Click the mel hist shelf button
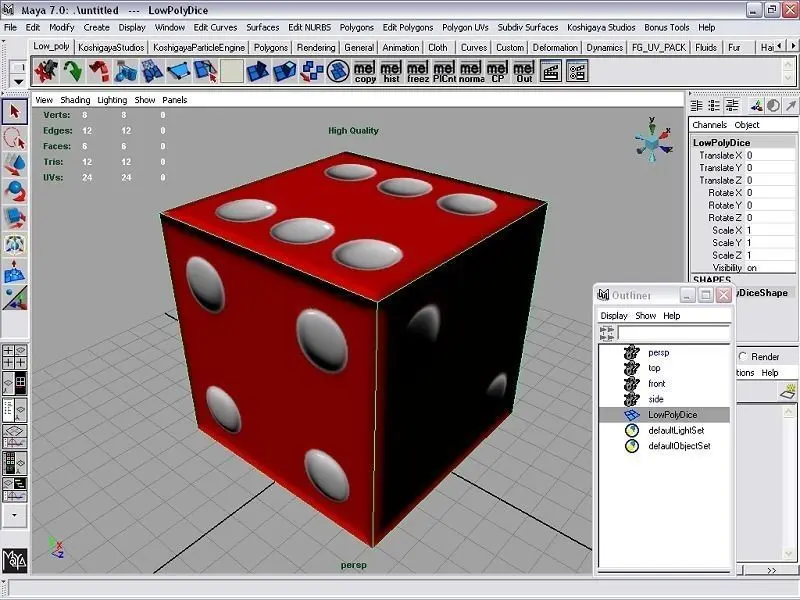 coord(391,71)
